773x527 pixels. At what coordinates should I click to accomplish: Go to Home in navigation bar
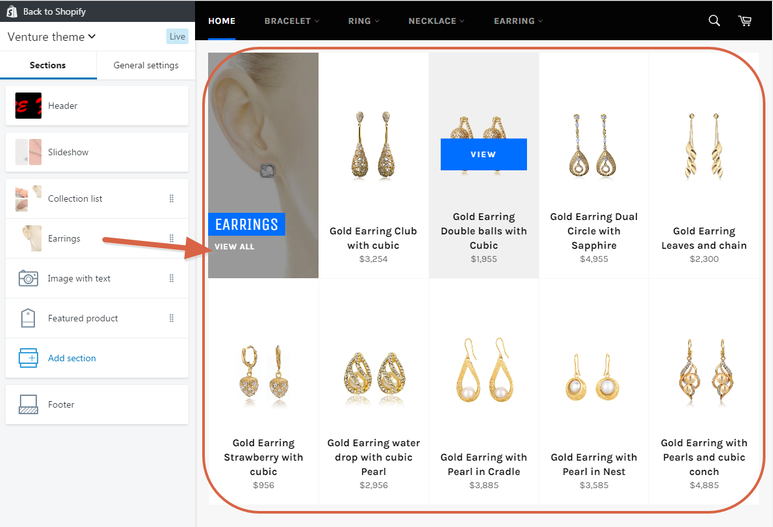coord(222,21)
